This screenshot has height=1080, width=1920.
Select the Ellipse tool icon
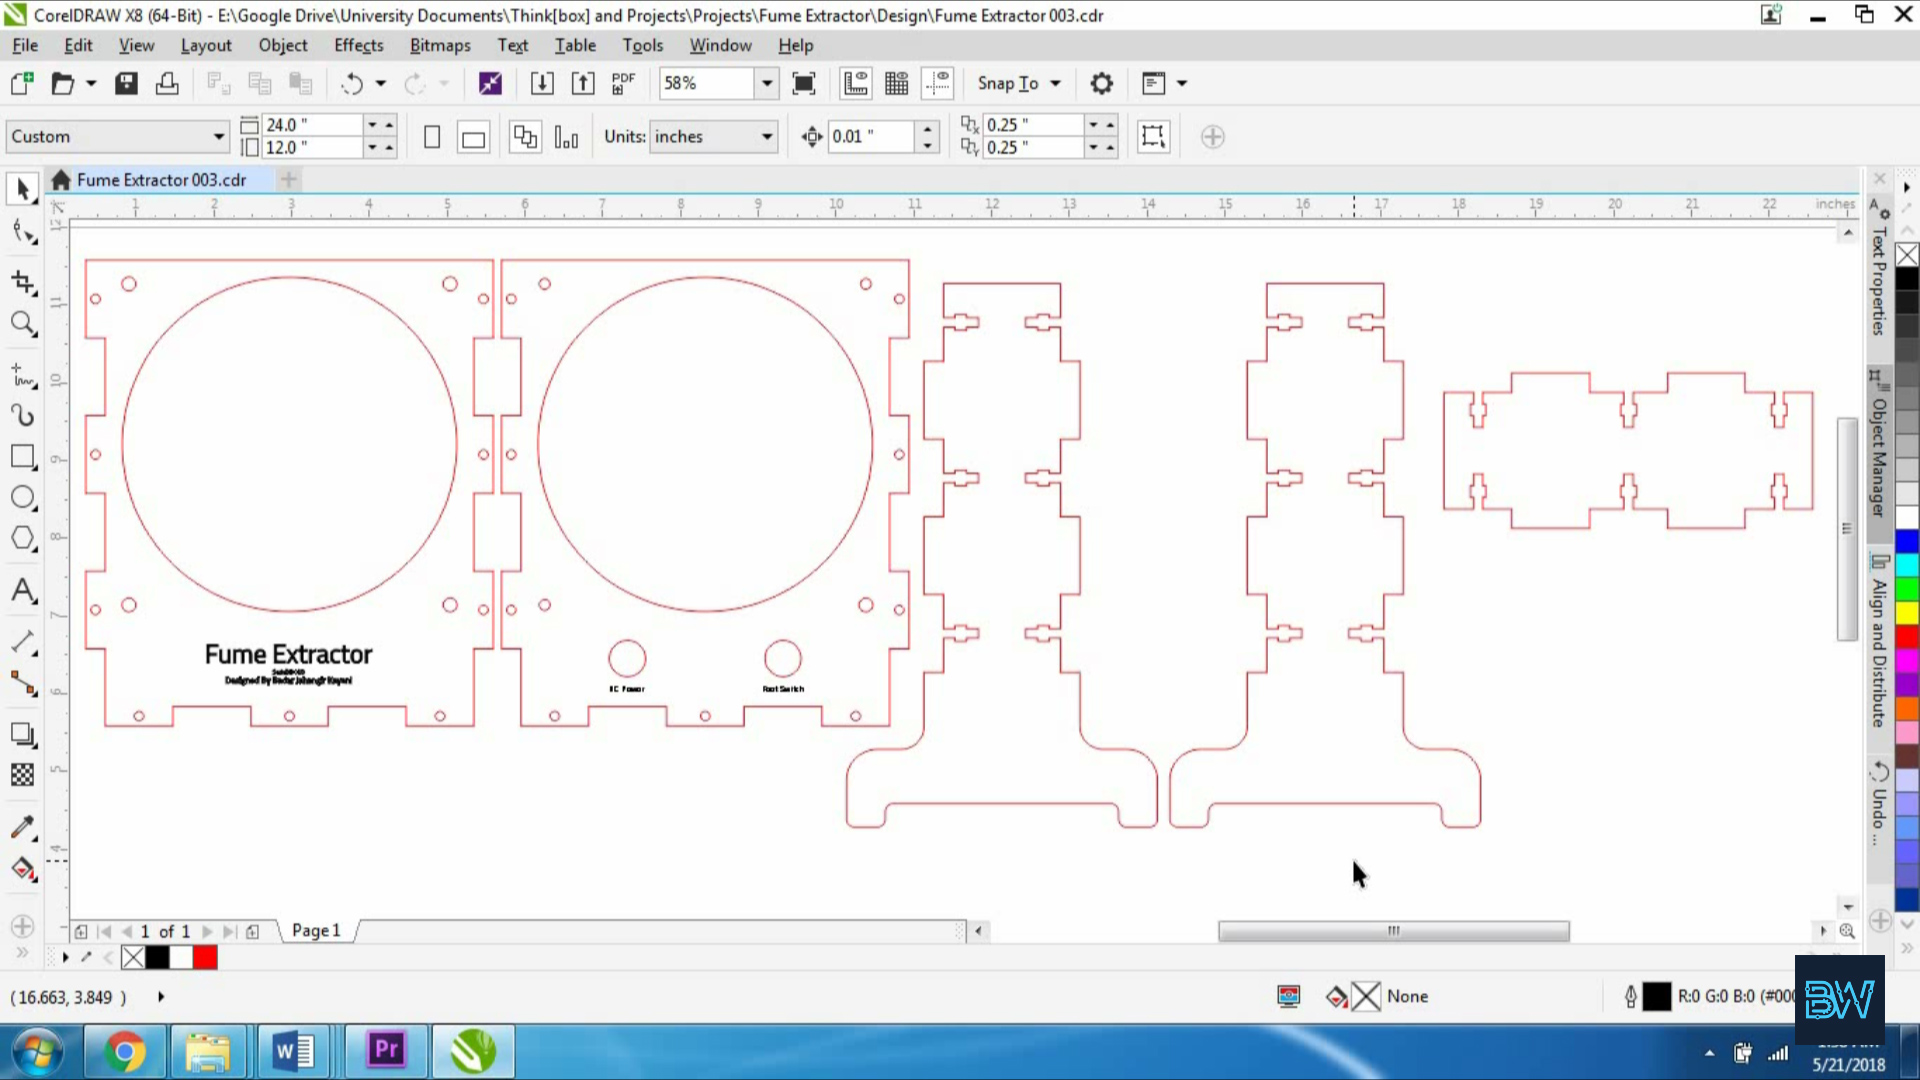coord(24,498)
